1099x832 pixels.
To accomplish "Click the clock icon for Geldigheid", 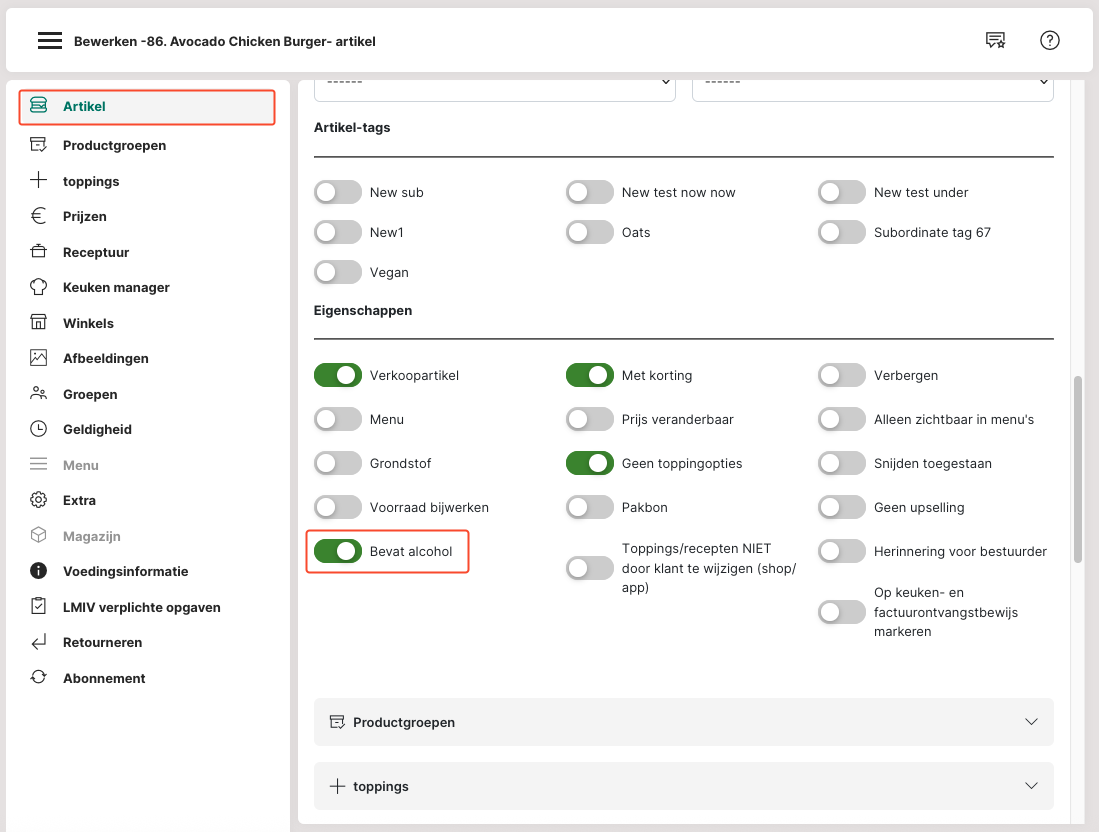I will 39,429.
